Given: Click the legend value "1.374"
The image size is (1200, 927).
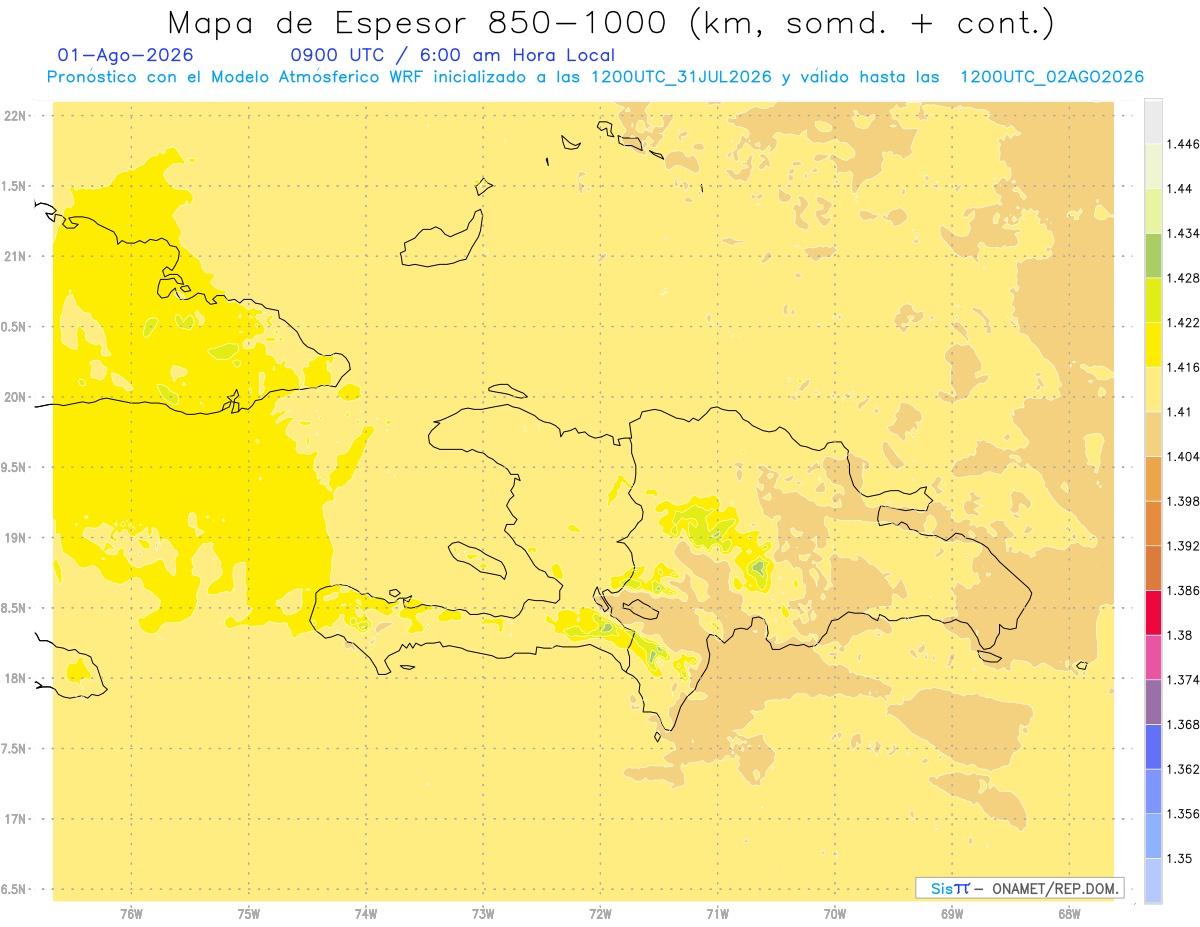Looking at the screenshot, I should tap(1183, 680).
